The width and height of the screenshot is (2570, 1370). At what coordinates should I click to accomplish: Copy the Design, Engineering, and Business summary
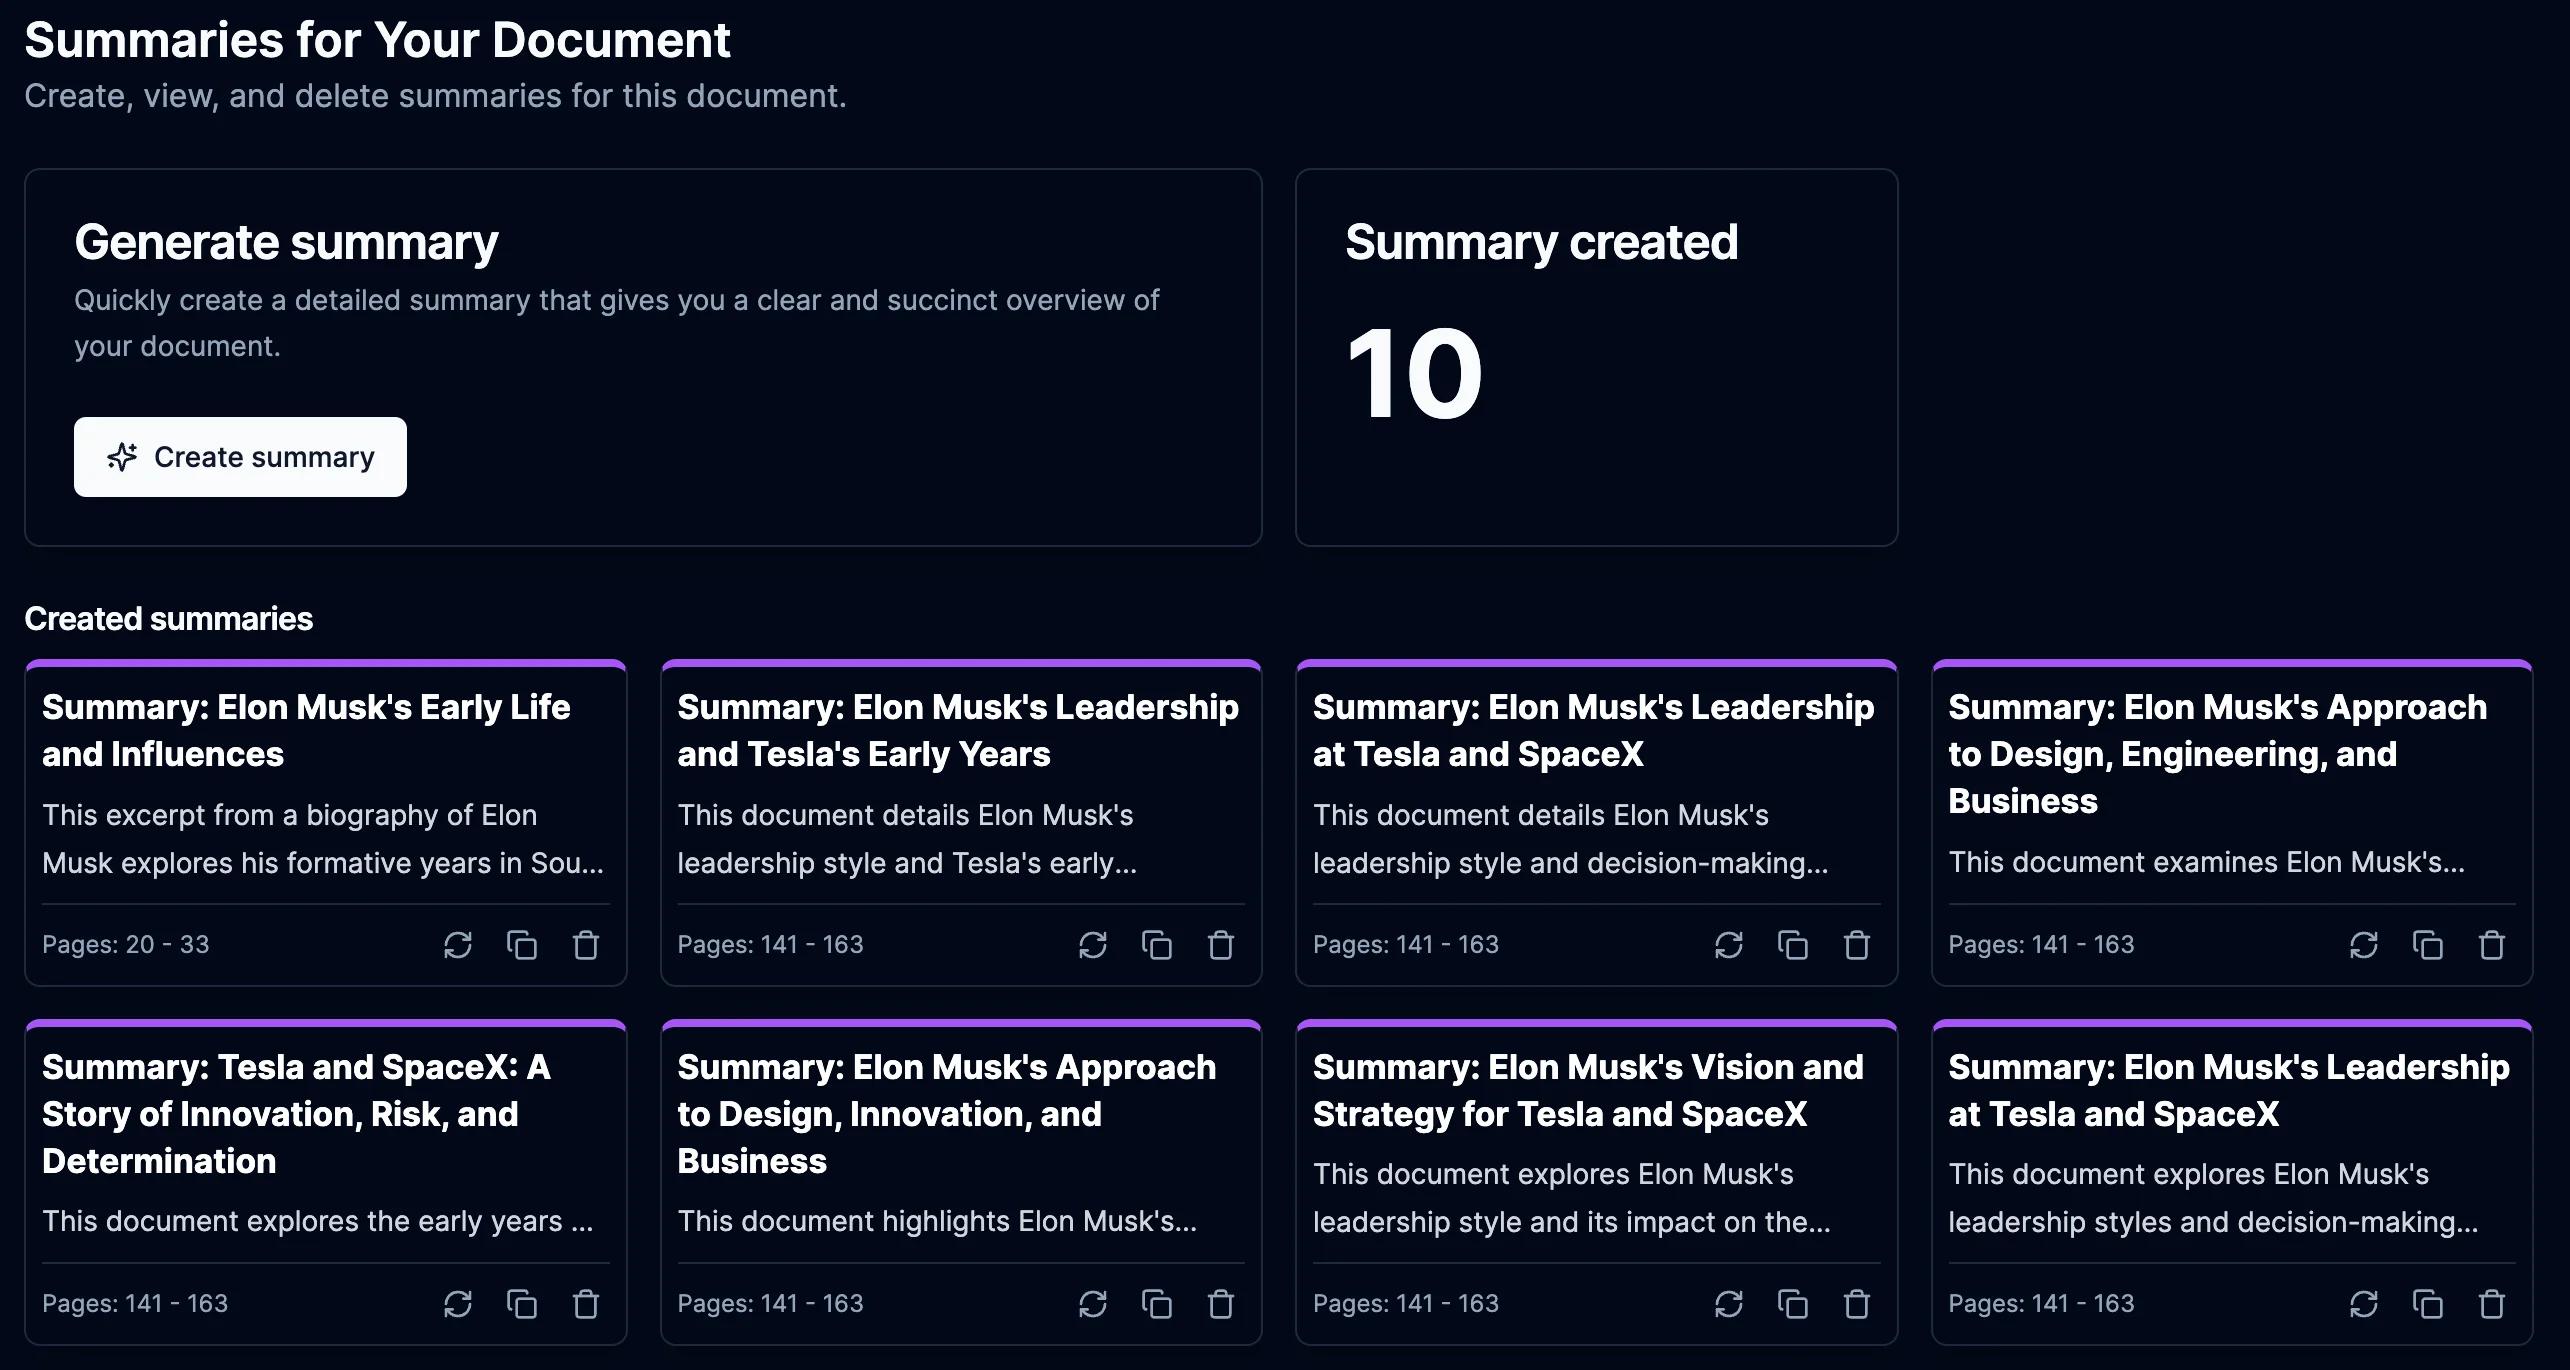[x=2428, y=945]
